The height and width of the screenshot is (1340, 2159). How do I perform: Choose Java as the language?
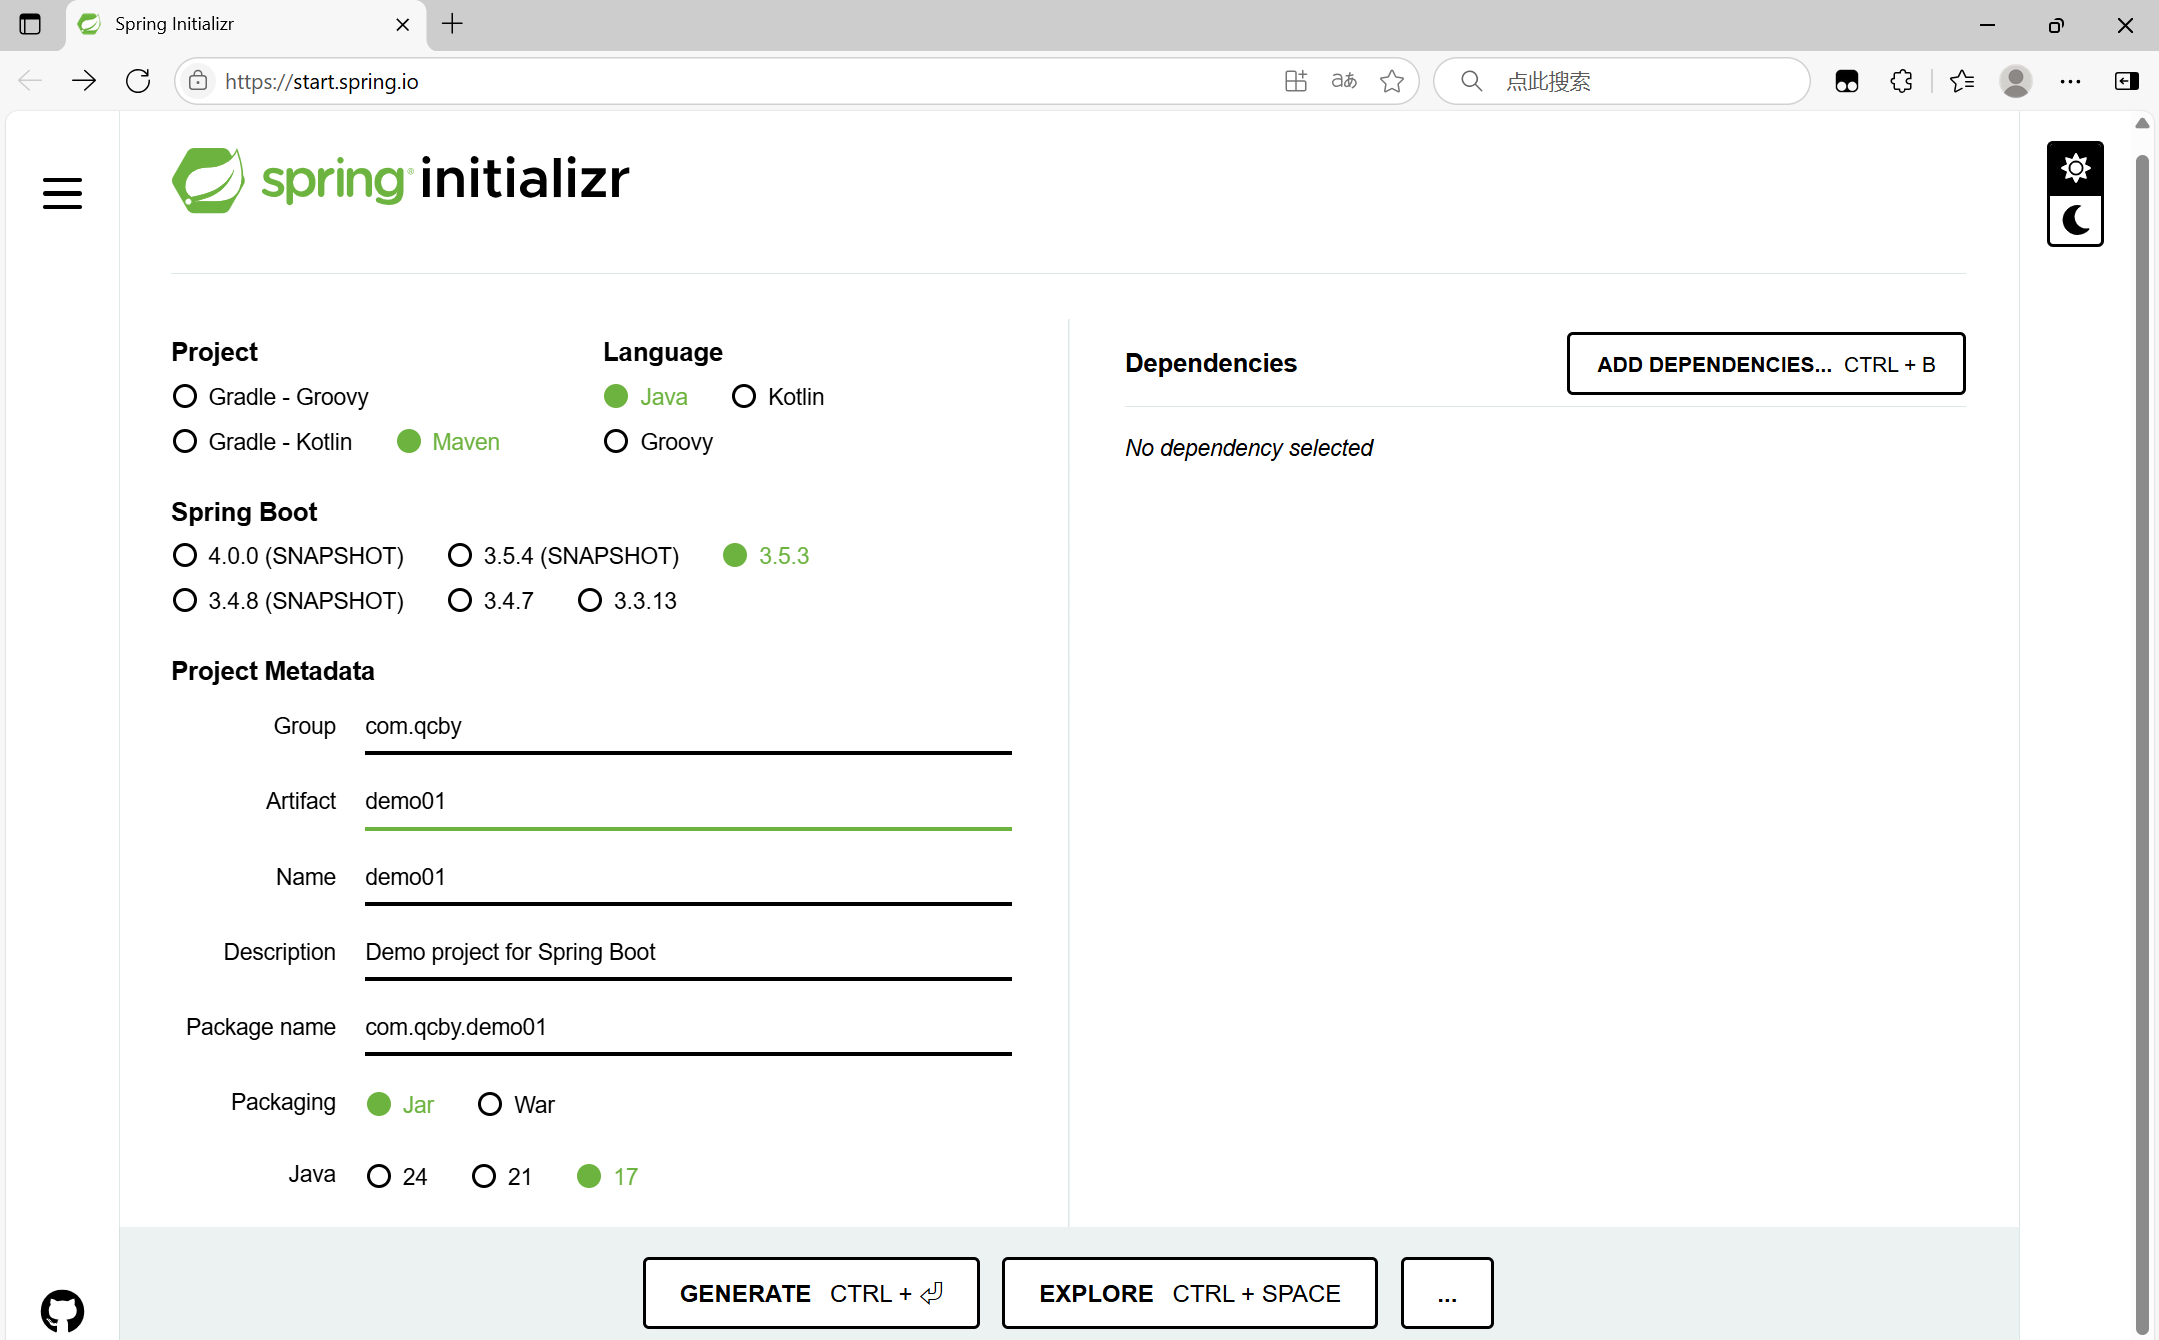click(646, 397)
